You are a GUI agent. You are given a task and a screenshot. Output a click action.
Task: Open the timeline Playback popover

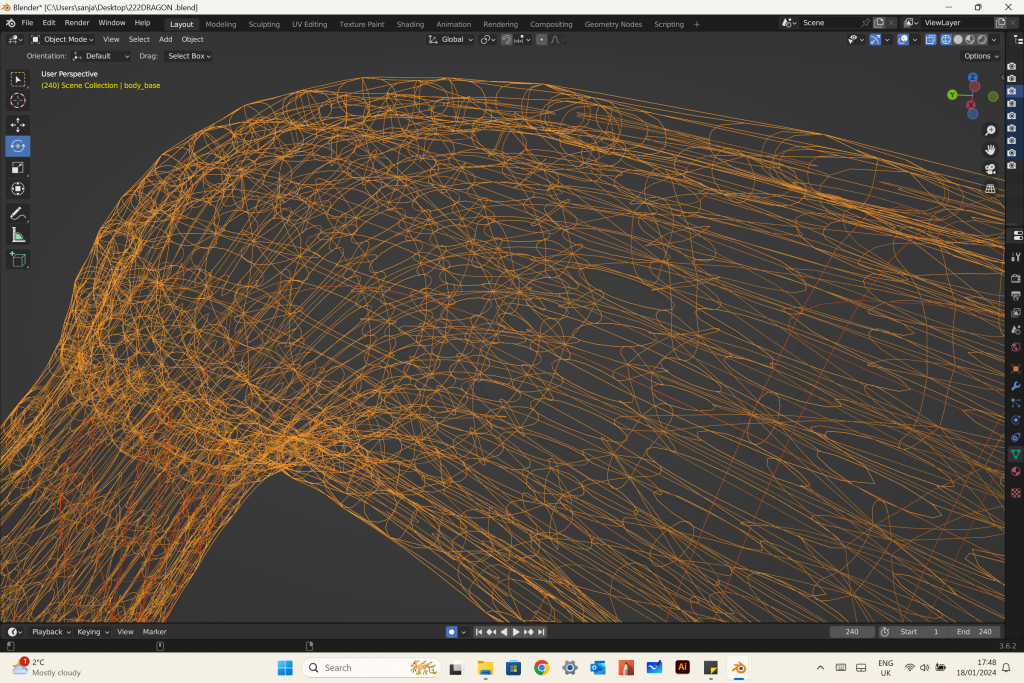click(51, 632)
